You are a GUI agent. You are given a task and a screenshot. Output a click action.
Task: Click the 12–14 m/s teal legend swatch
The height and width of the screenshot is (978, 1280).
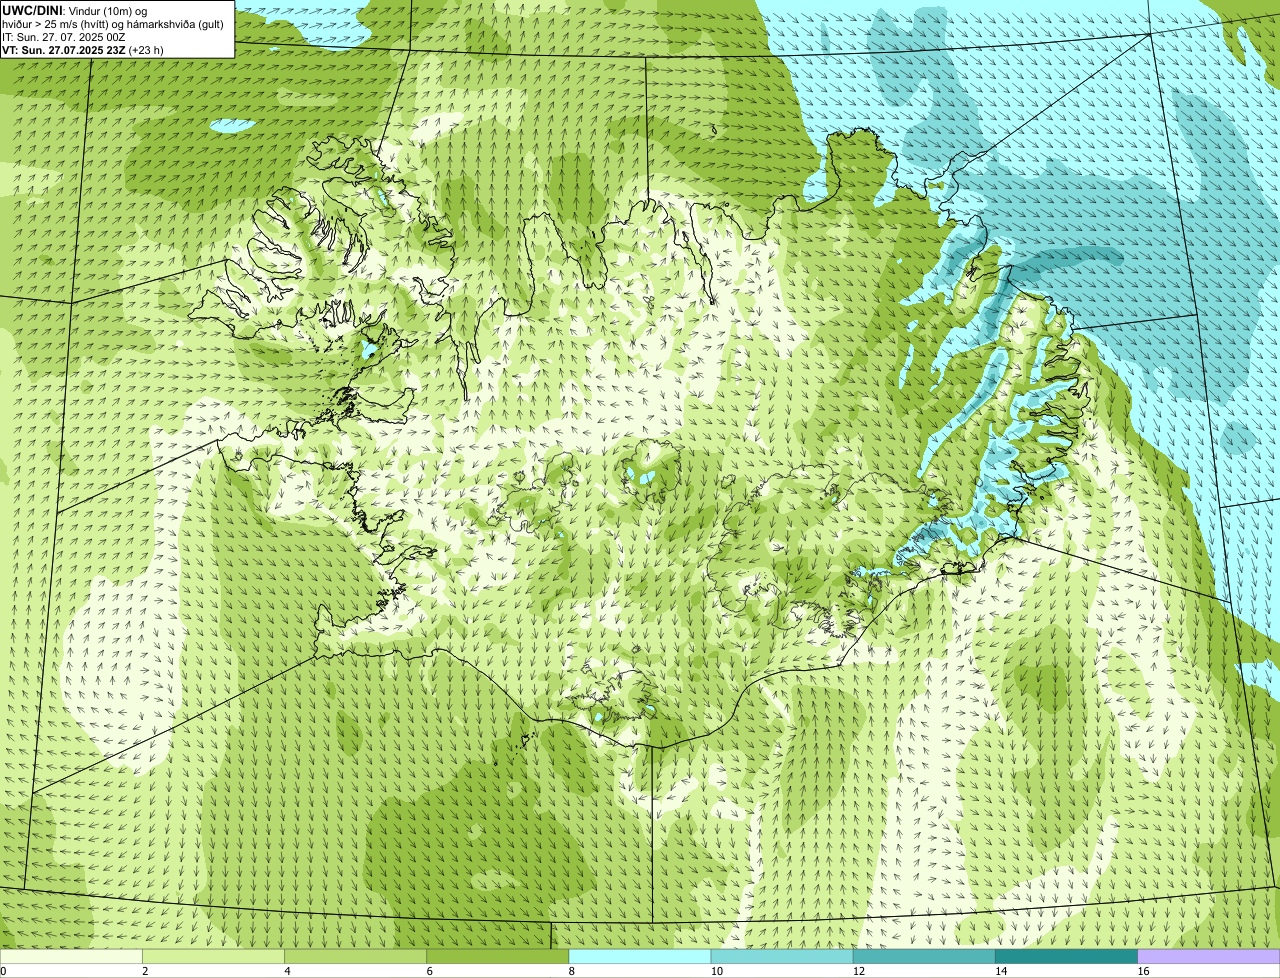coord(924,957)
